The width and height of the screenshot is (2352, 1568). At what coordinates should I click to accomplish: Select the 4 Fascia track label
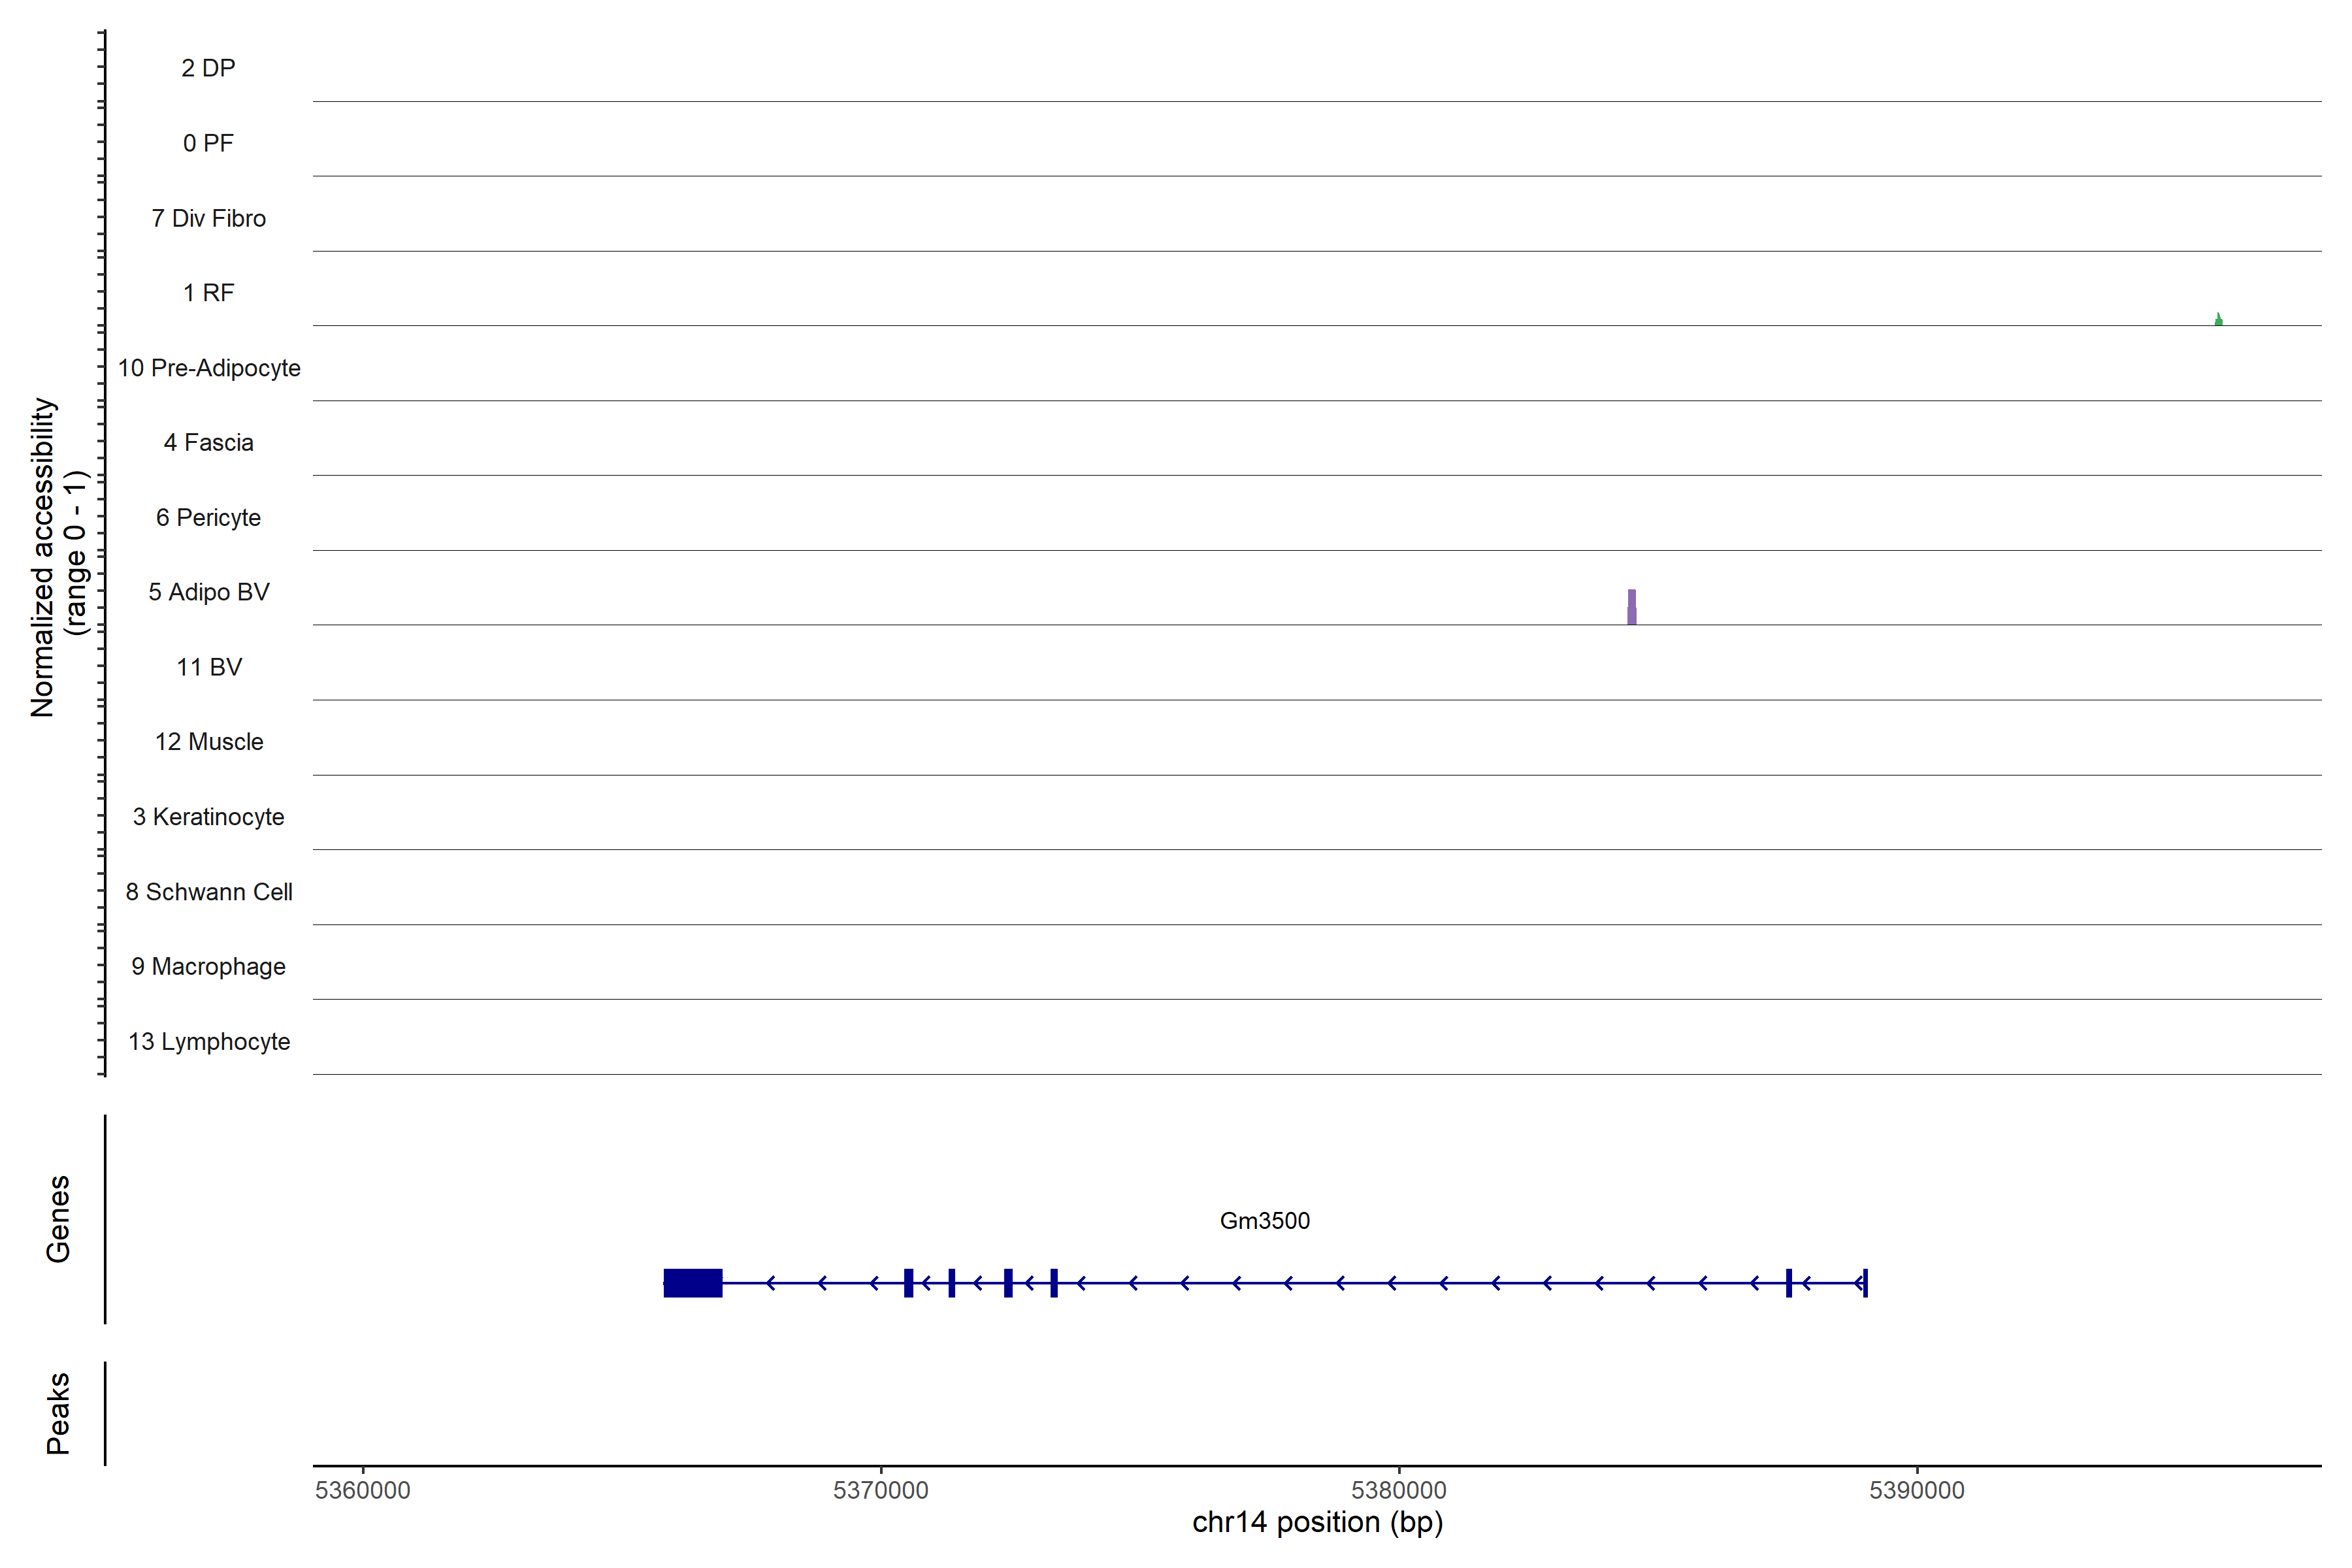coord(208,443)
